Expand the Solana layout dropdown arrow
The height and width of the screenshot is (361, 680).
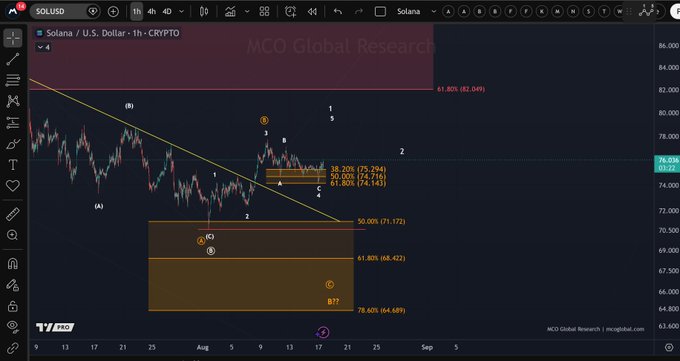[x=433, y=12]
